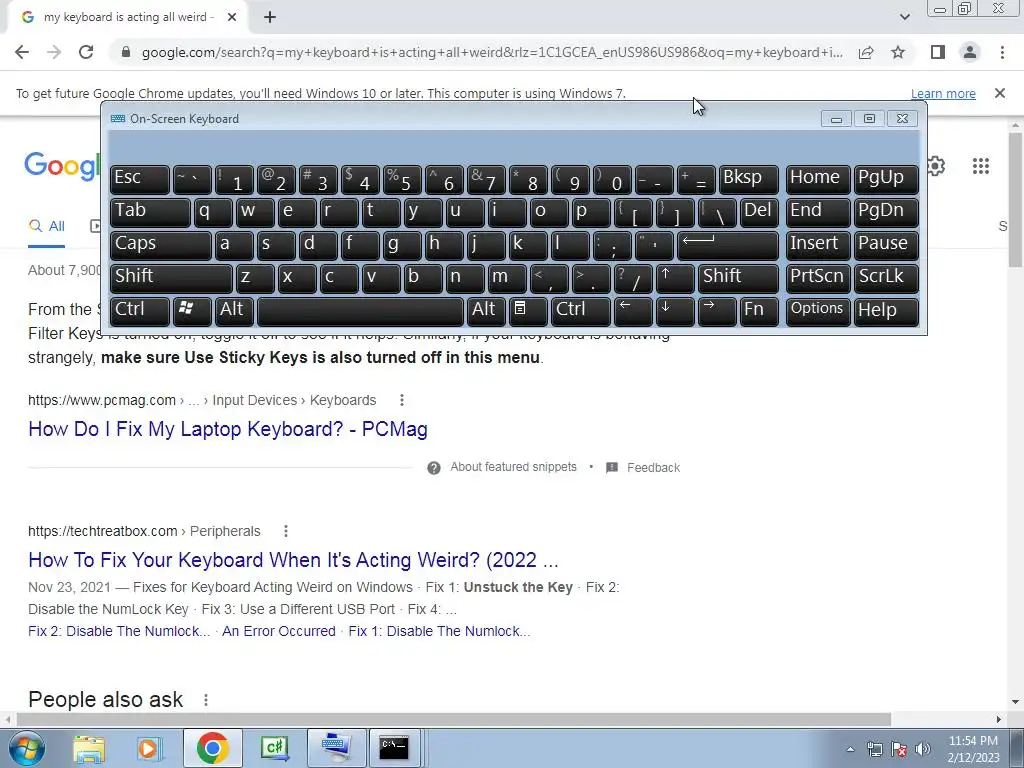Image resolution: width=1024 pixels, height=768 pixels.
Task: Open Windows Explorer from taskbar
Action: point(89,748)
